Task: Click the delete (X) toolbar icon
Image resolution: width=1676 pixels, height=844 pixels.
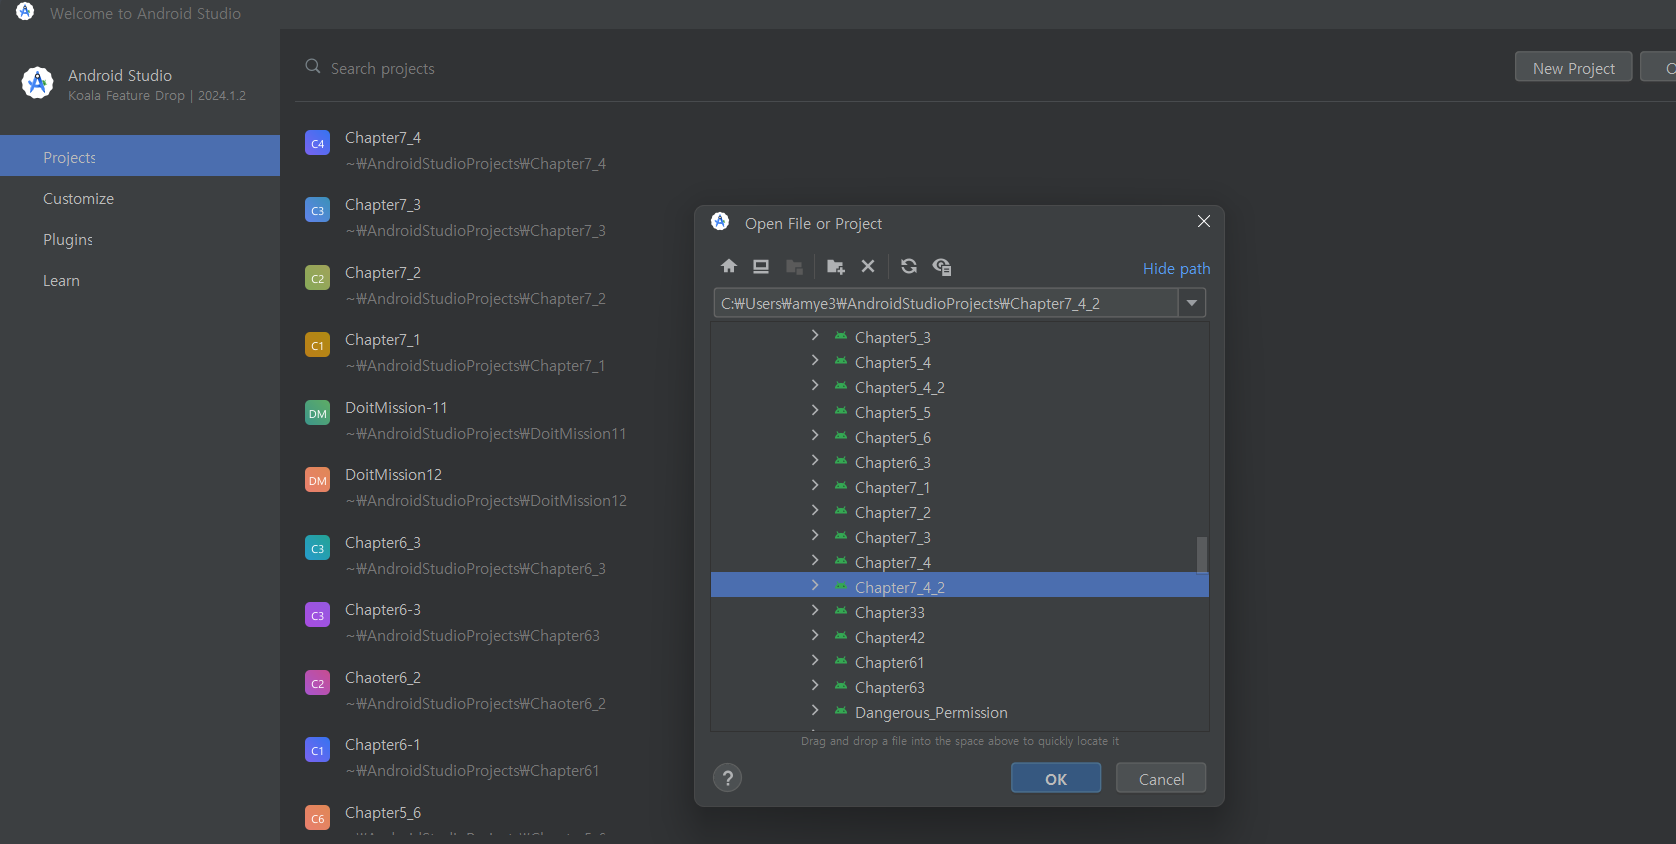Action: click(868, 266)
